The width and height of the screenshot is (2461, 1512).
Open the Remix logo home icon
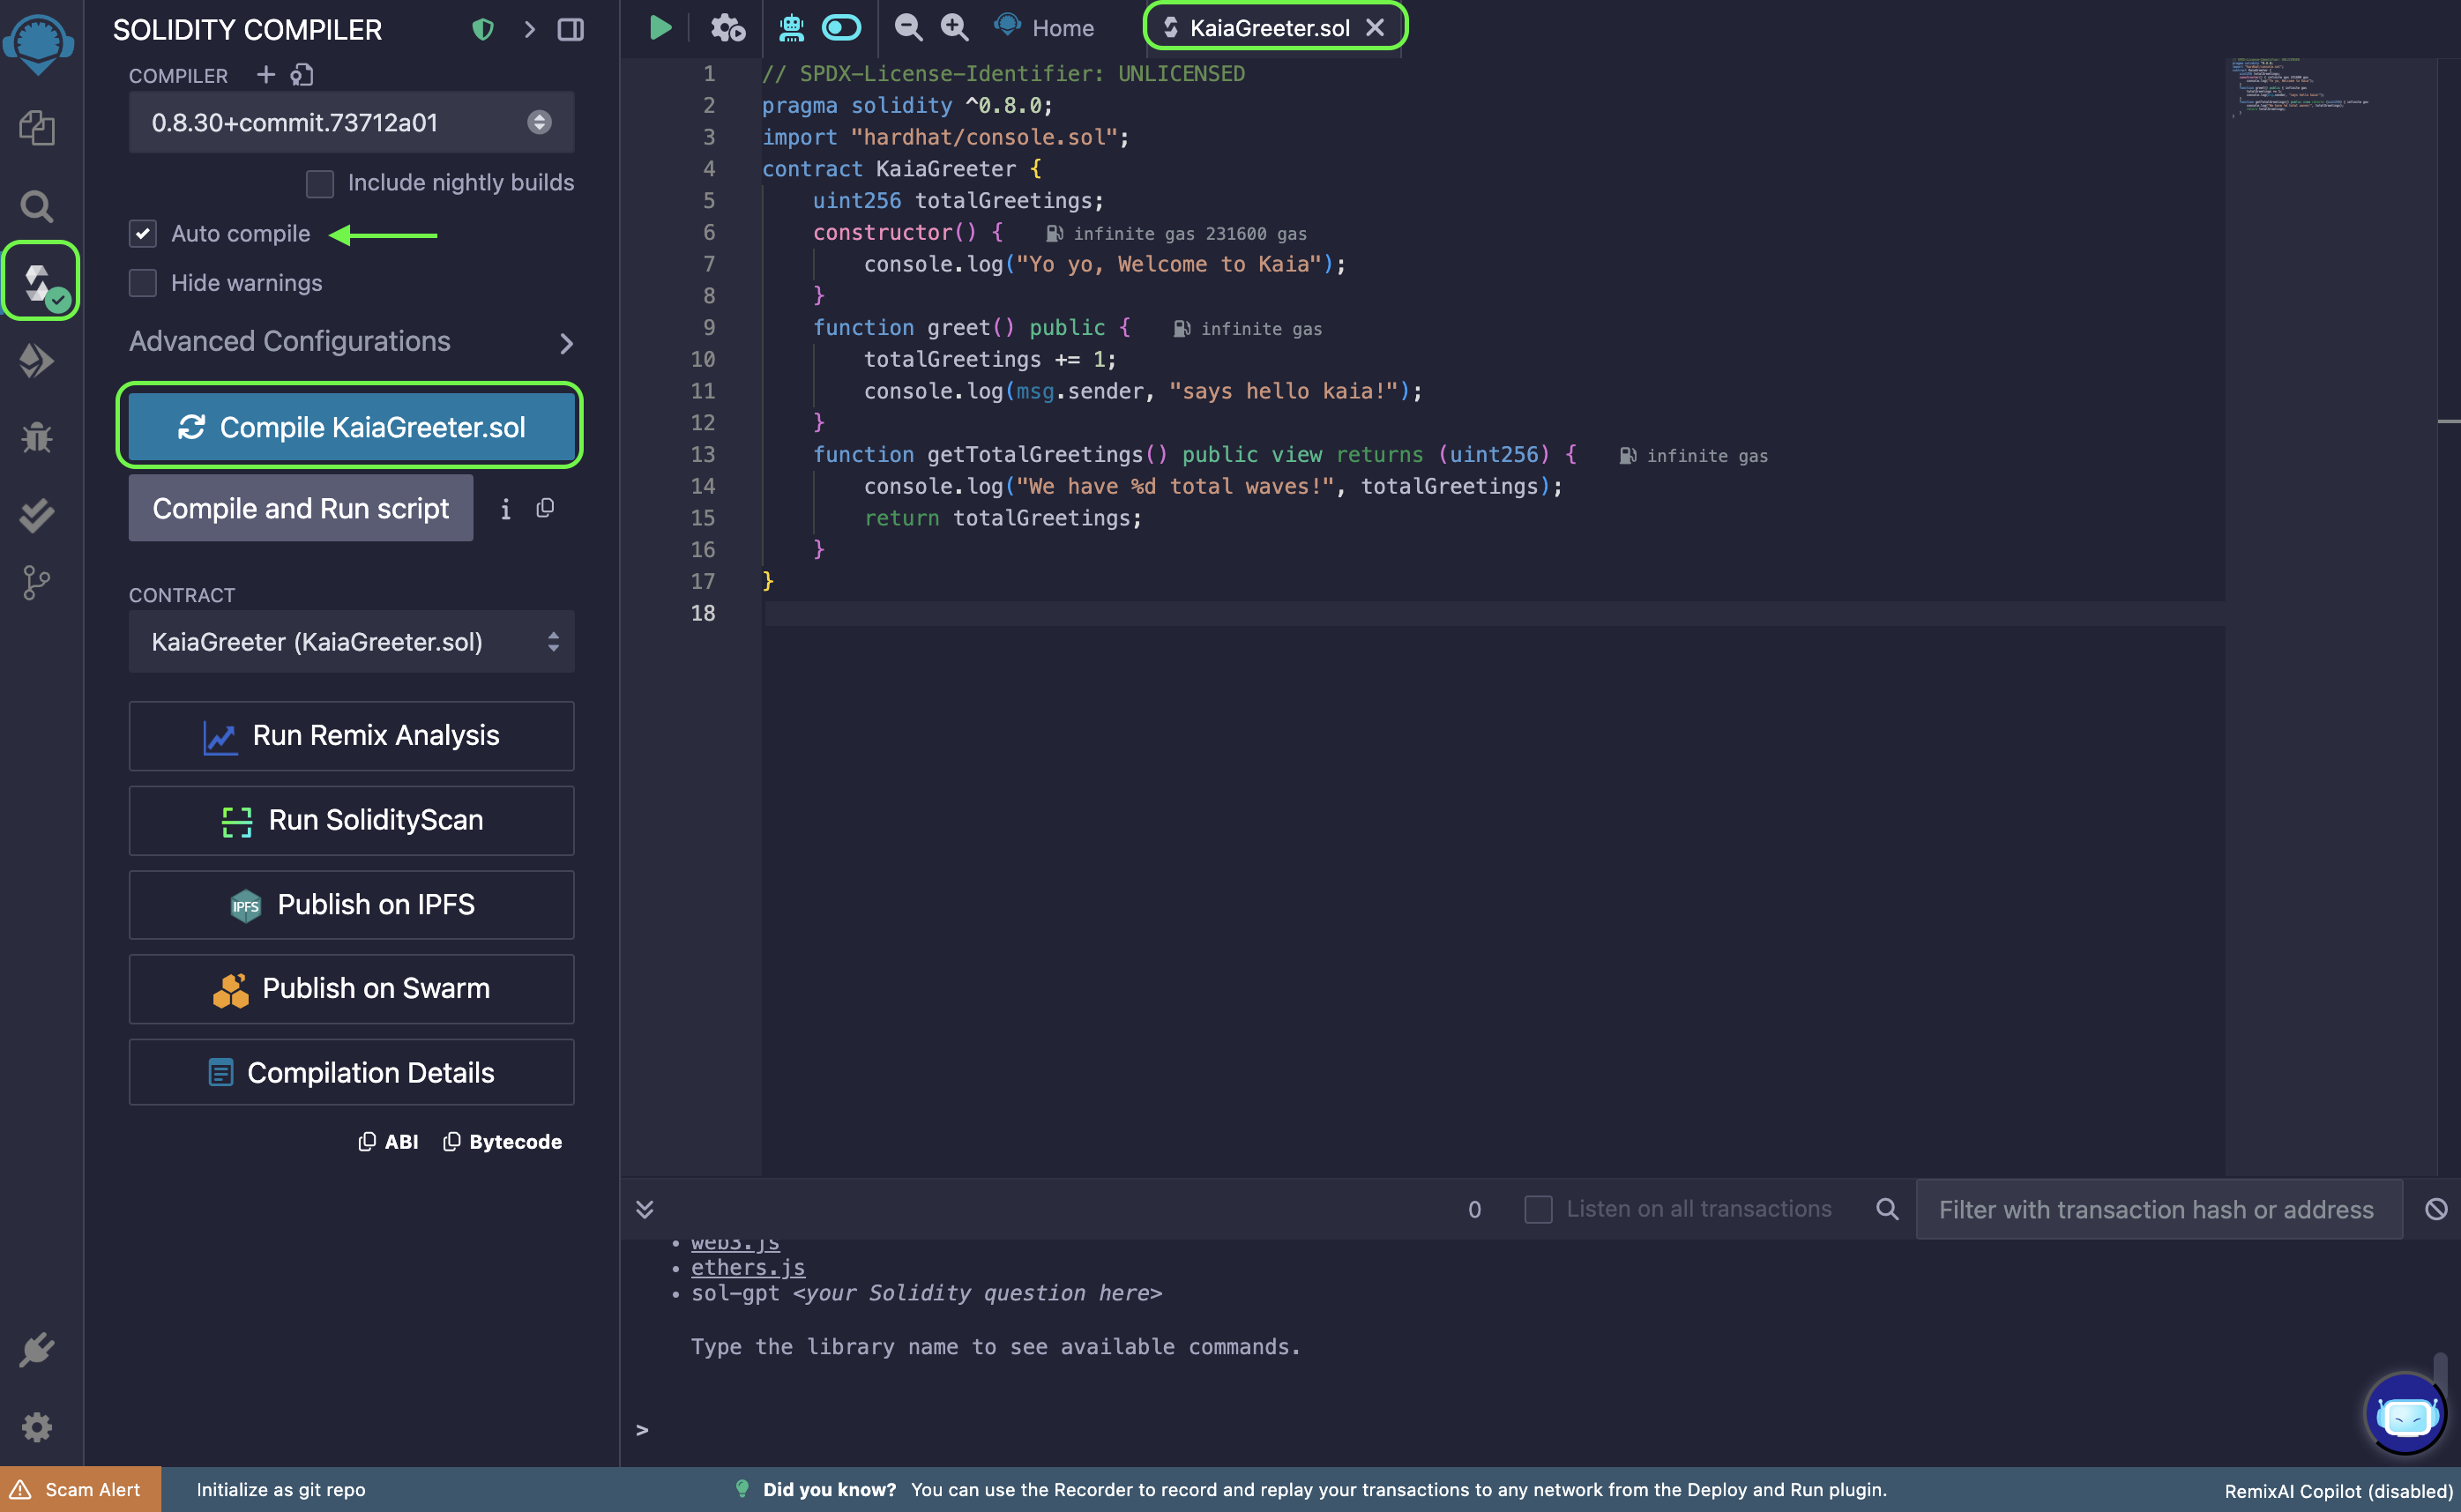click(x=38, y=44)
